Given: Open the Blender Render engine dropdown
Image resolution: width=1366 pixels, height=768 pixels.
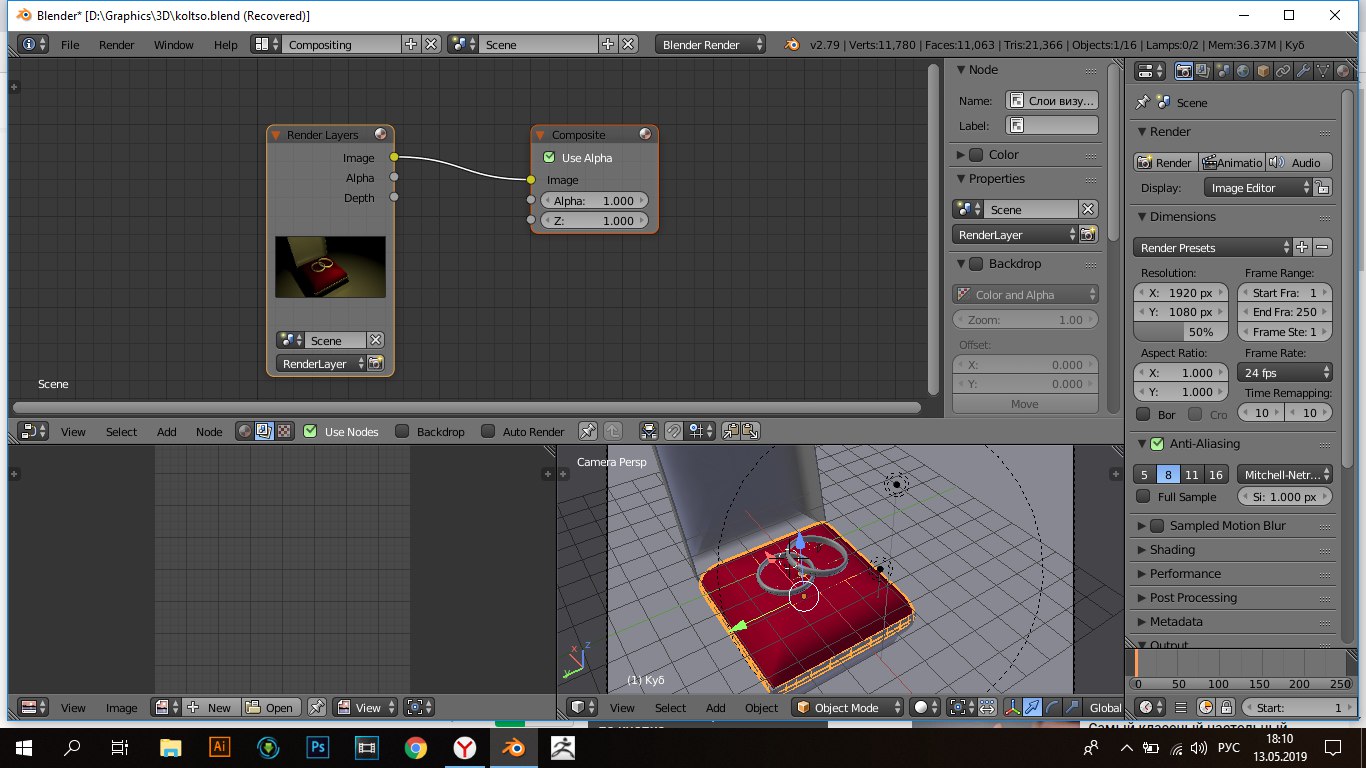Looking at the screenshot, I should (x=711, y=44).
